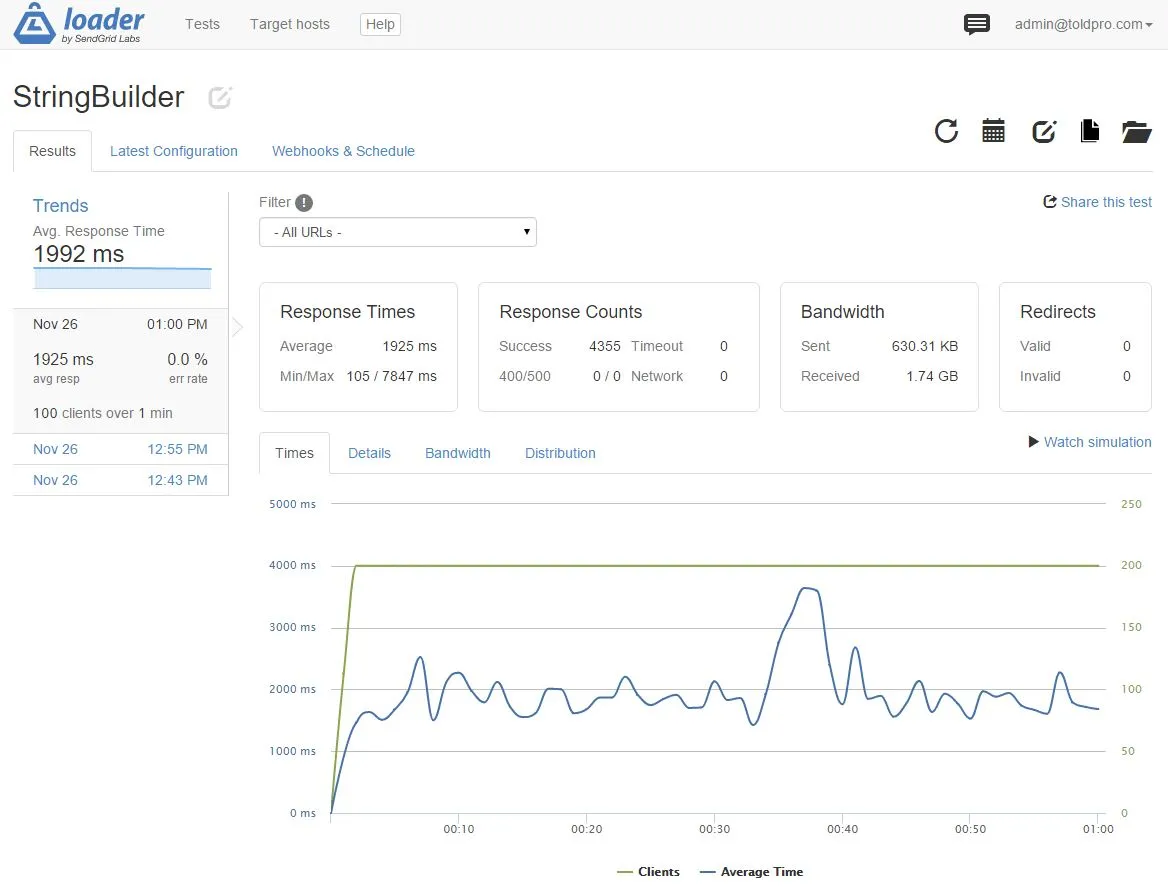
Task: Click the Response Times card heading
Action: coord(347,312)
